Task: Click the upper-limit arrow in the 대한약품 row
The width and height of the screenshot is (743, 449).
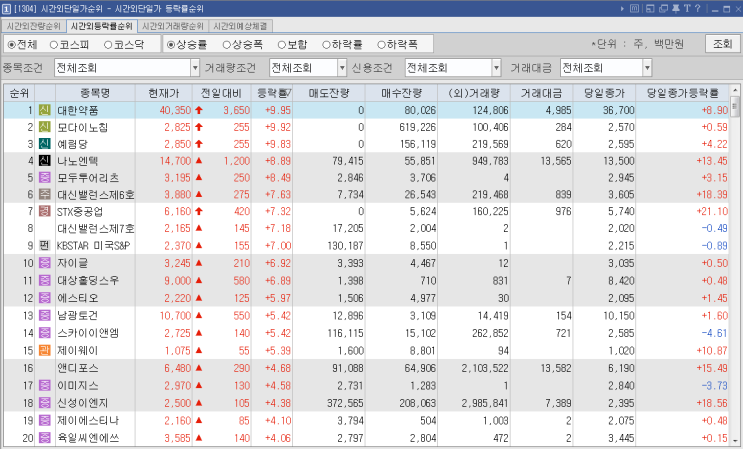Action: [x=199, y=110]
